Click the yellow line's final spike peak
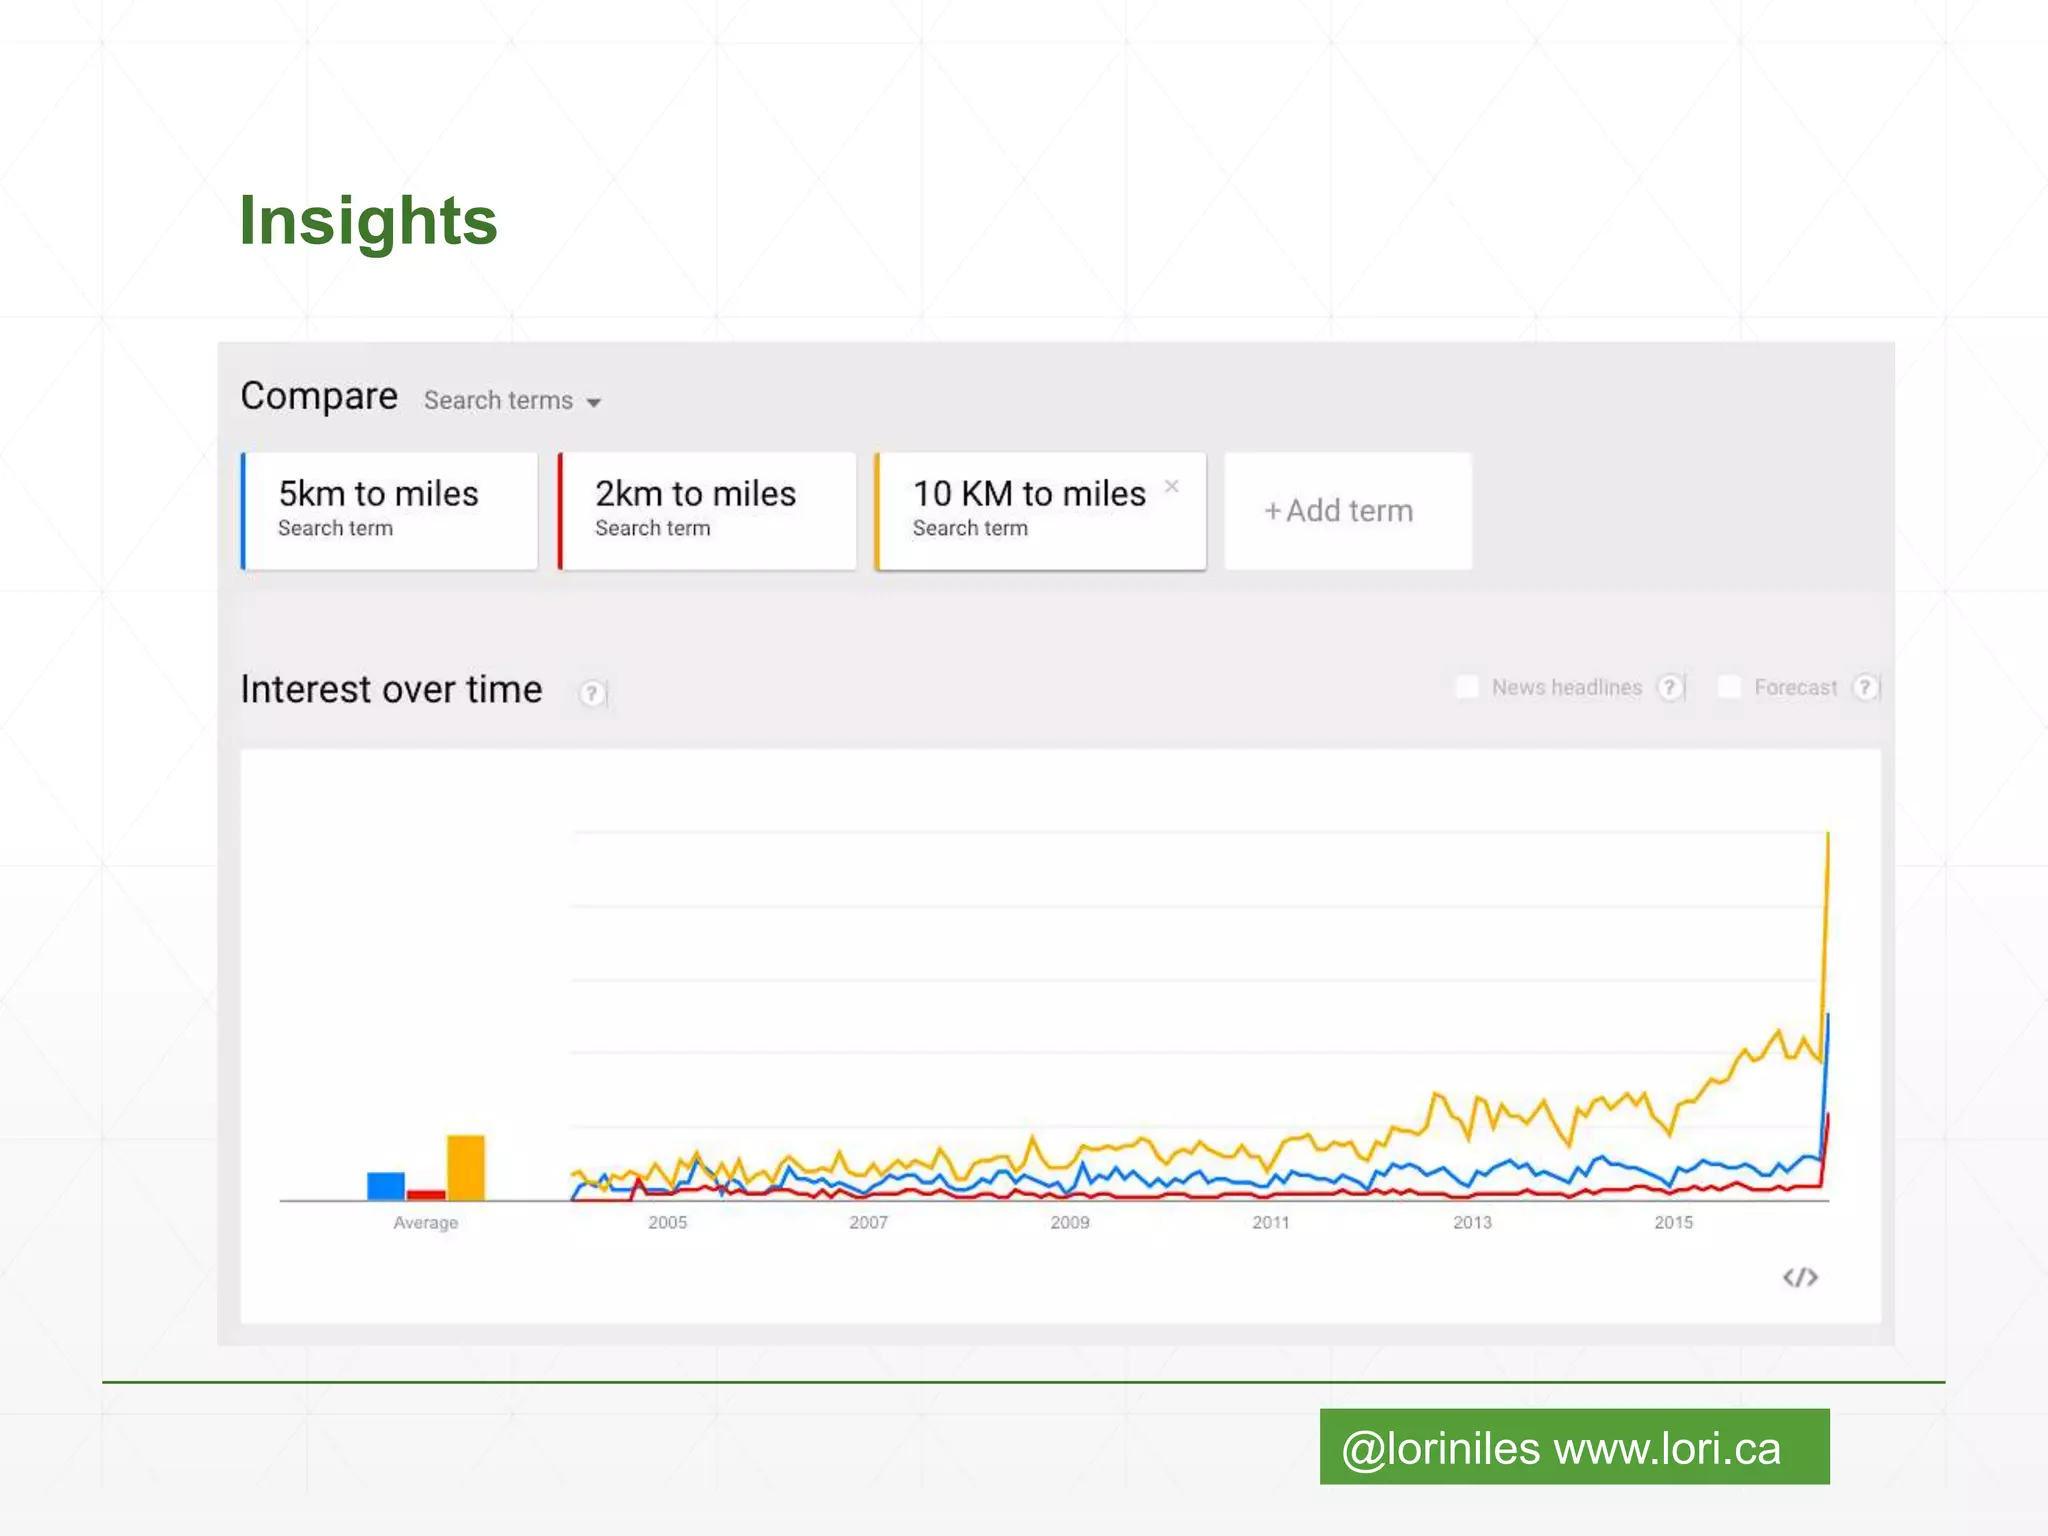This screenshot has width=2048, height=1536. point(1828,836)
